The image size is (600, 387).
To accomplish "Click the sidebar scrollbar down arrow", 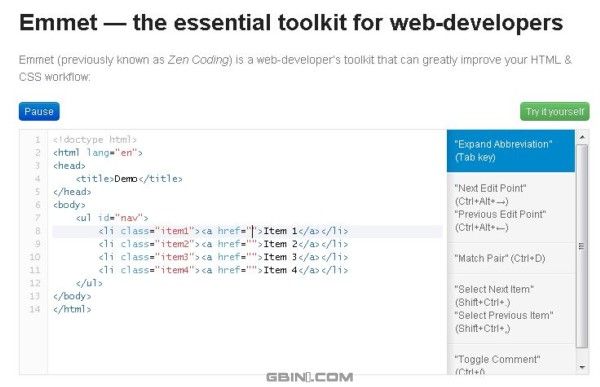I will coord(582,367).
